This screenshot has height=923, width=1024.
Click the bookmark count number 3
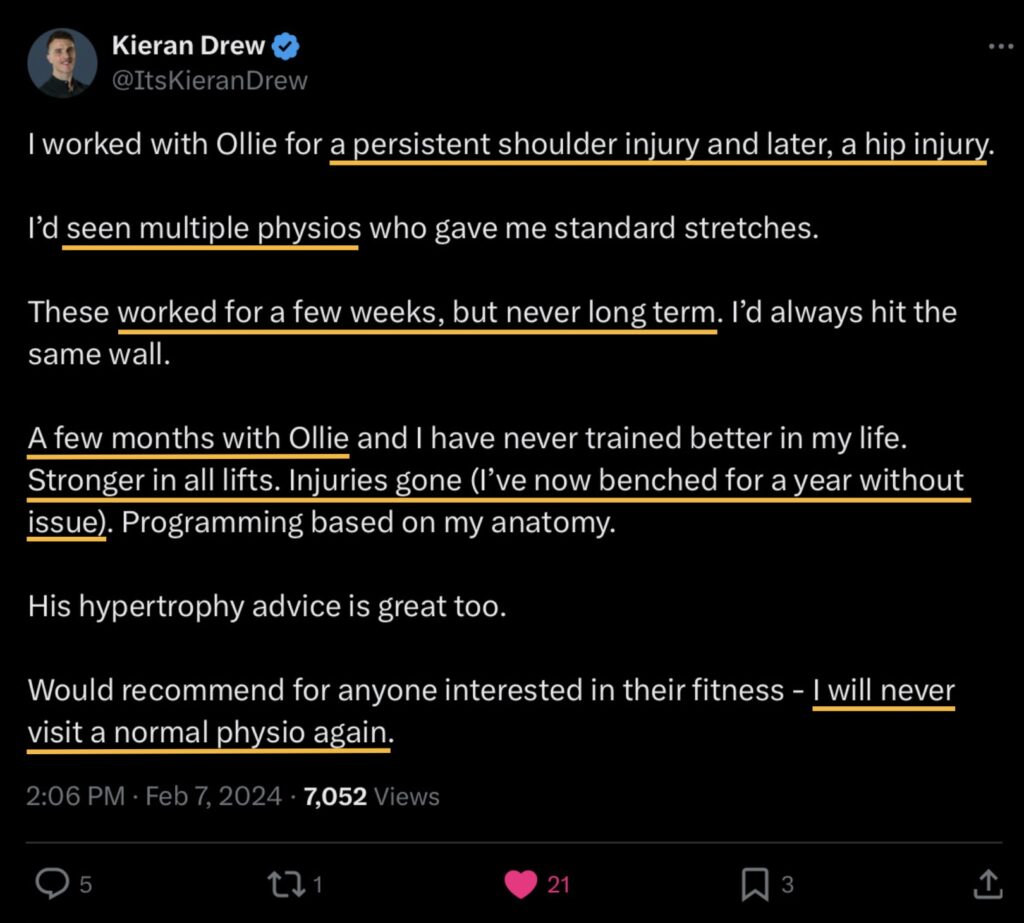[x=787, y=884]
